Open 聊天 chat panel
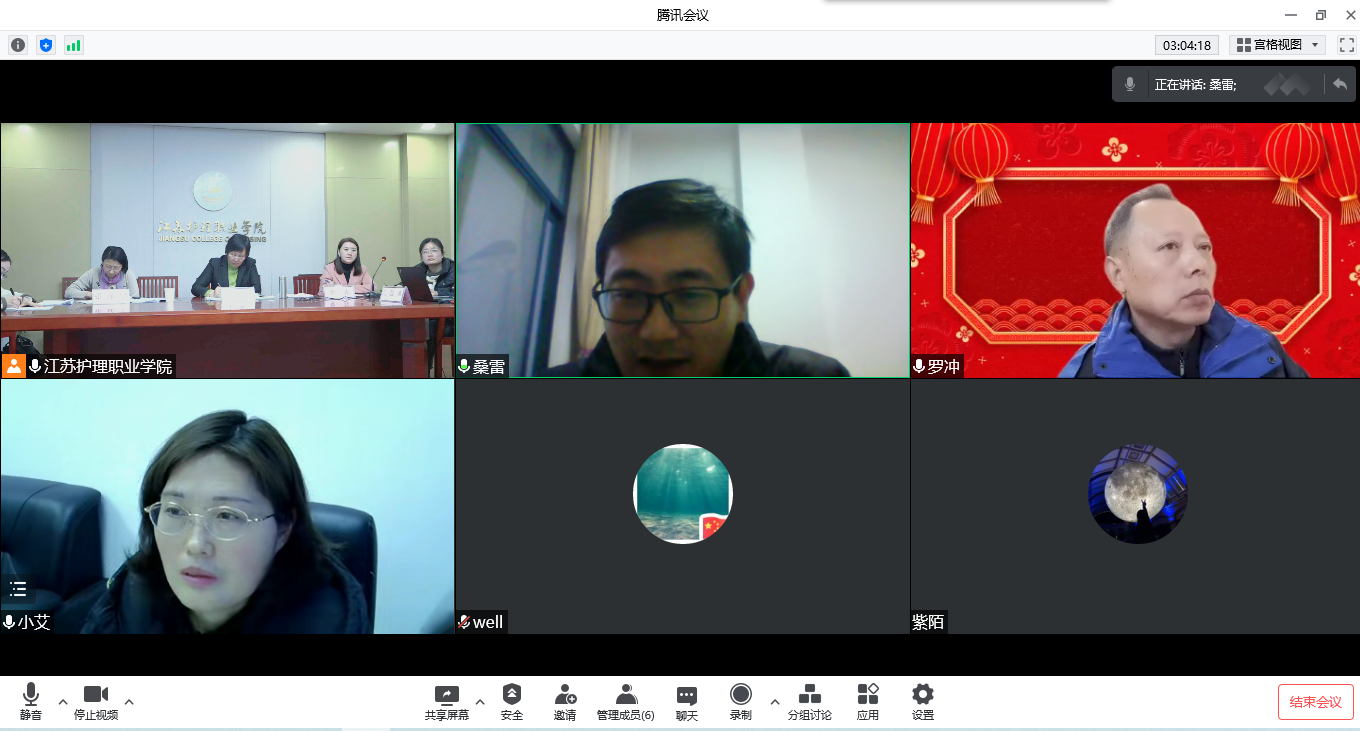 coord(686,701)
